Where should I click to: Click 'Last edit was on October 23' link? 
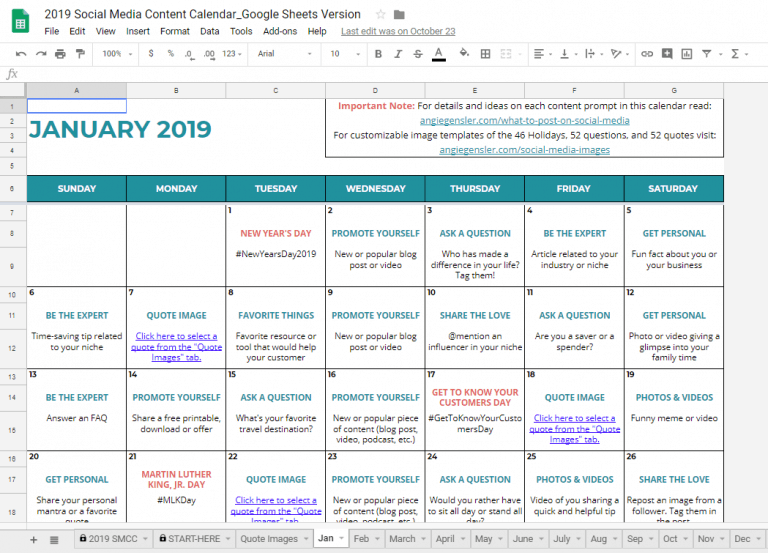(398, 31)
